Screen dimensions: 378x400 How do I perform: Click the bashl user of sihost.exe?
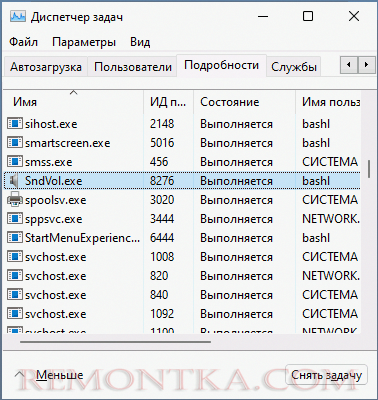click(316, 124)
